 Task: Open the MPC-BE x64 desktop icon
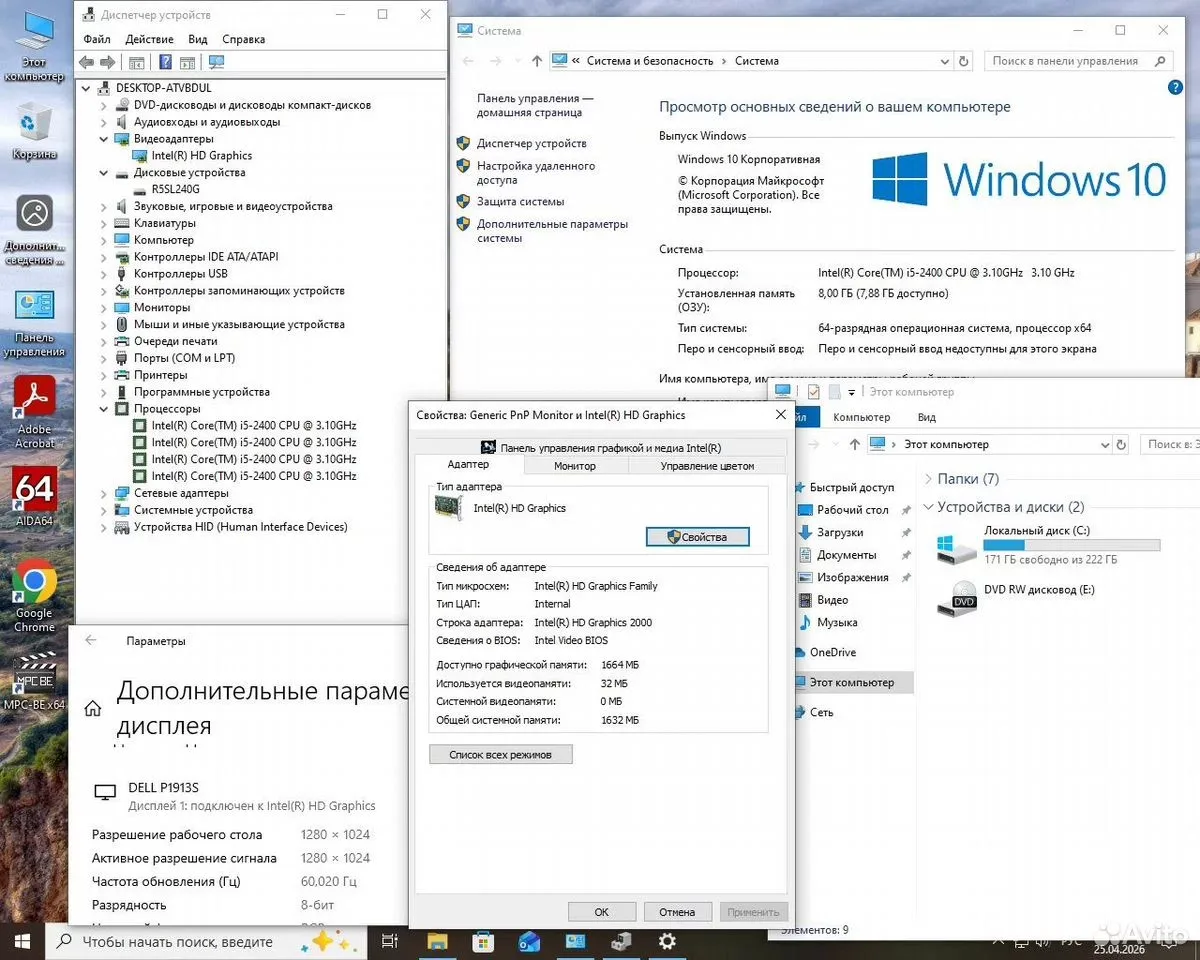click(x=34, y=682)
